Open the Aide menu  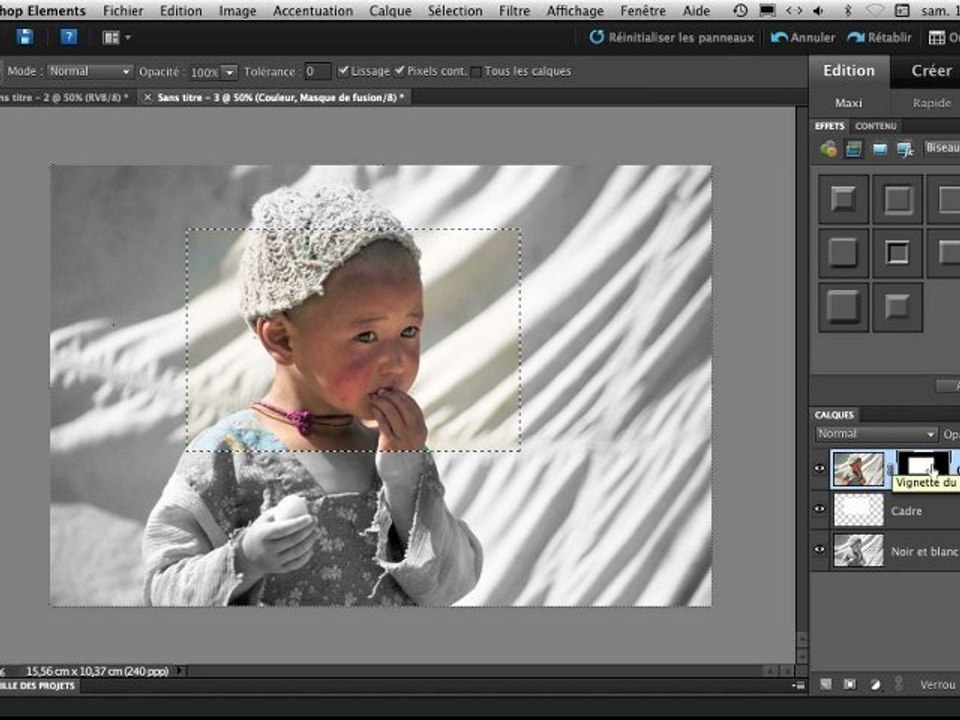[696, 10]
